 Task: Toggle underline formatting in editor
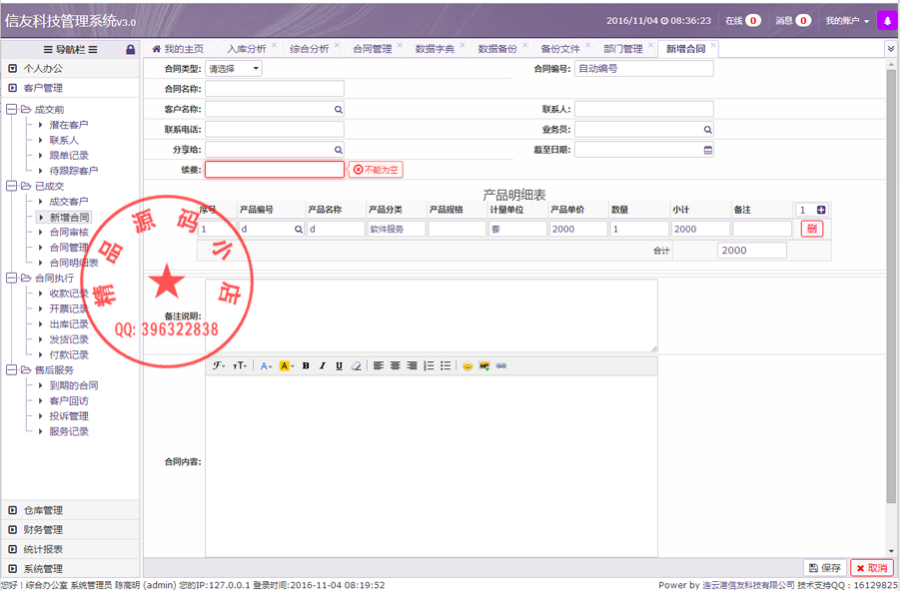pyautogui.click(x=339, y=366)
